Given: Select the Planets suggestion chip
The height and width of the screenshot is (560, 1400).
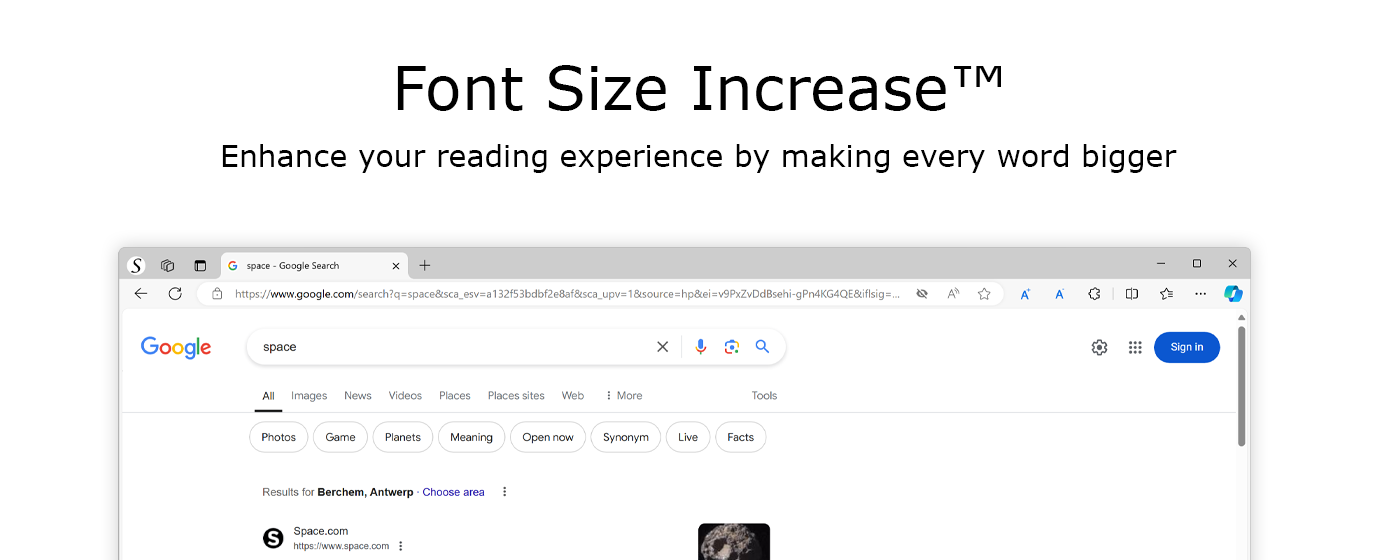Looking at the screenshot, I should (403, 437).
